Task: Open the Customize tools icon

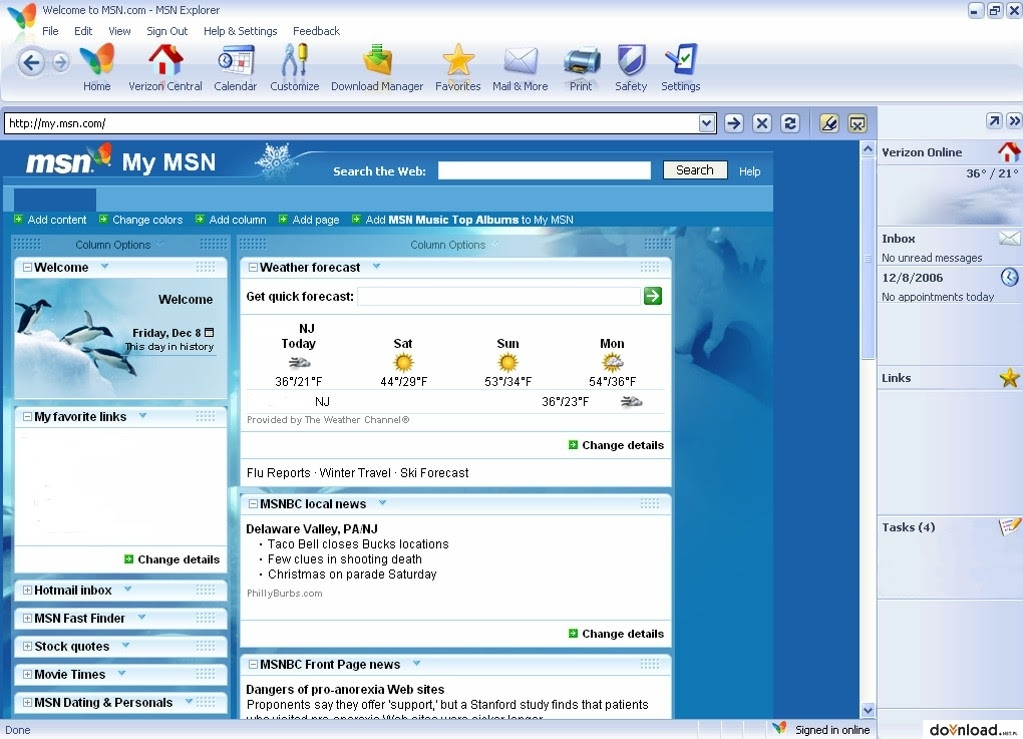Action: click(295, 60)
